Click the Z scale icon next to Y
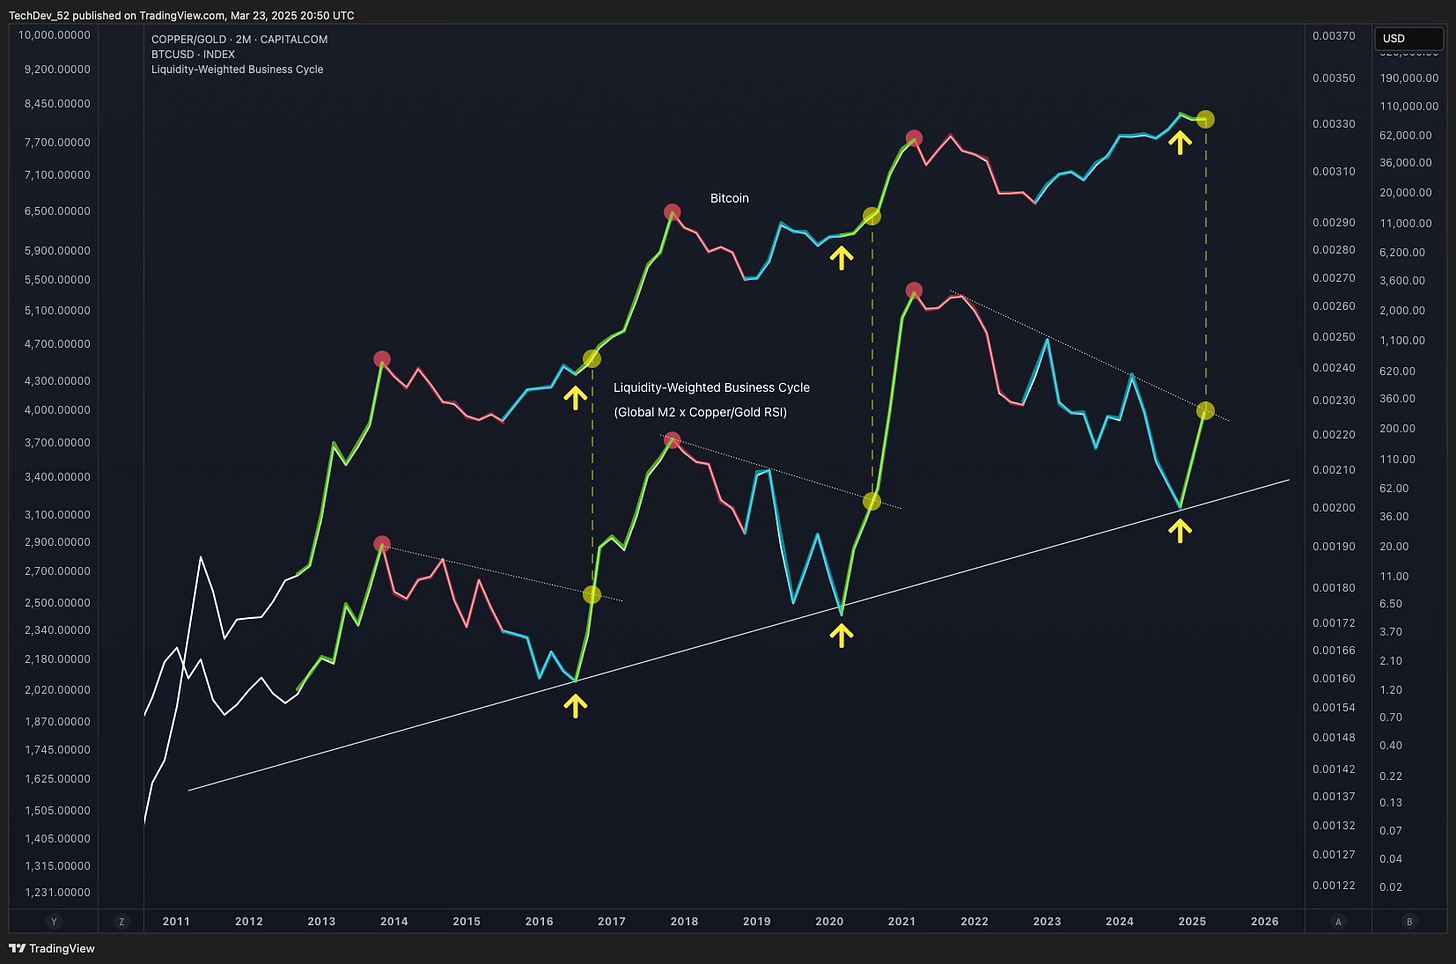Screen dimensions: 1456x964 (121, 921)
